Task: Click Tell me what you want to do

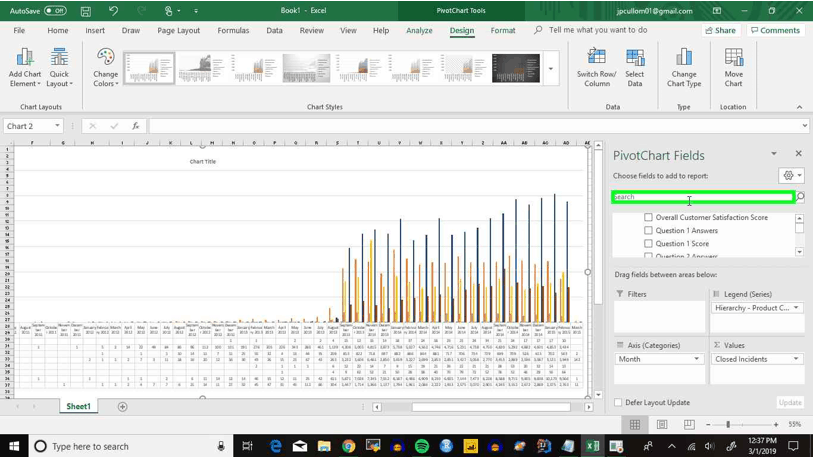Action: click(598, 30)
